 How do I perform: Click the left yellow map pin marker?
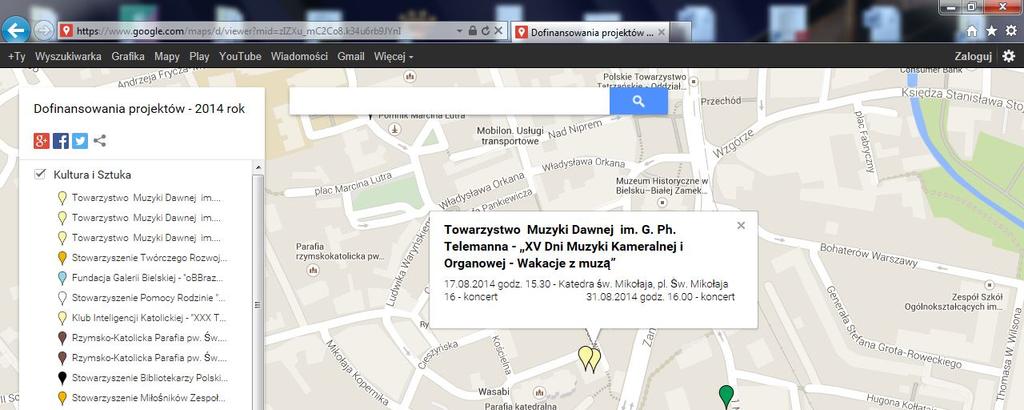click(x=585, y=358)
